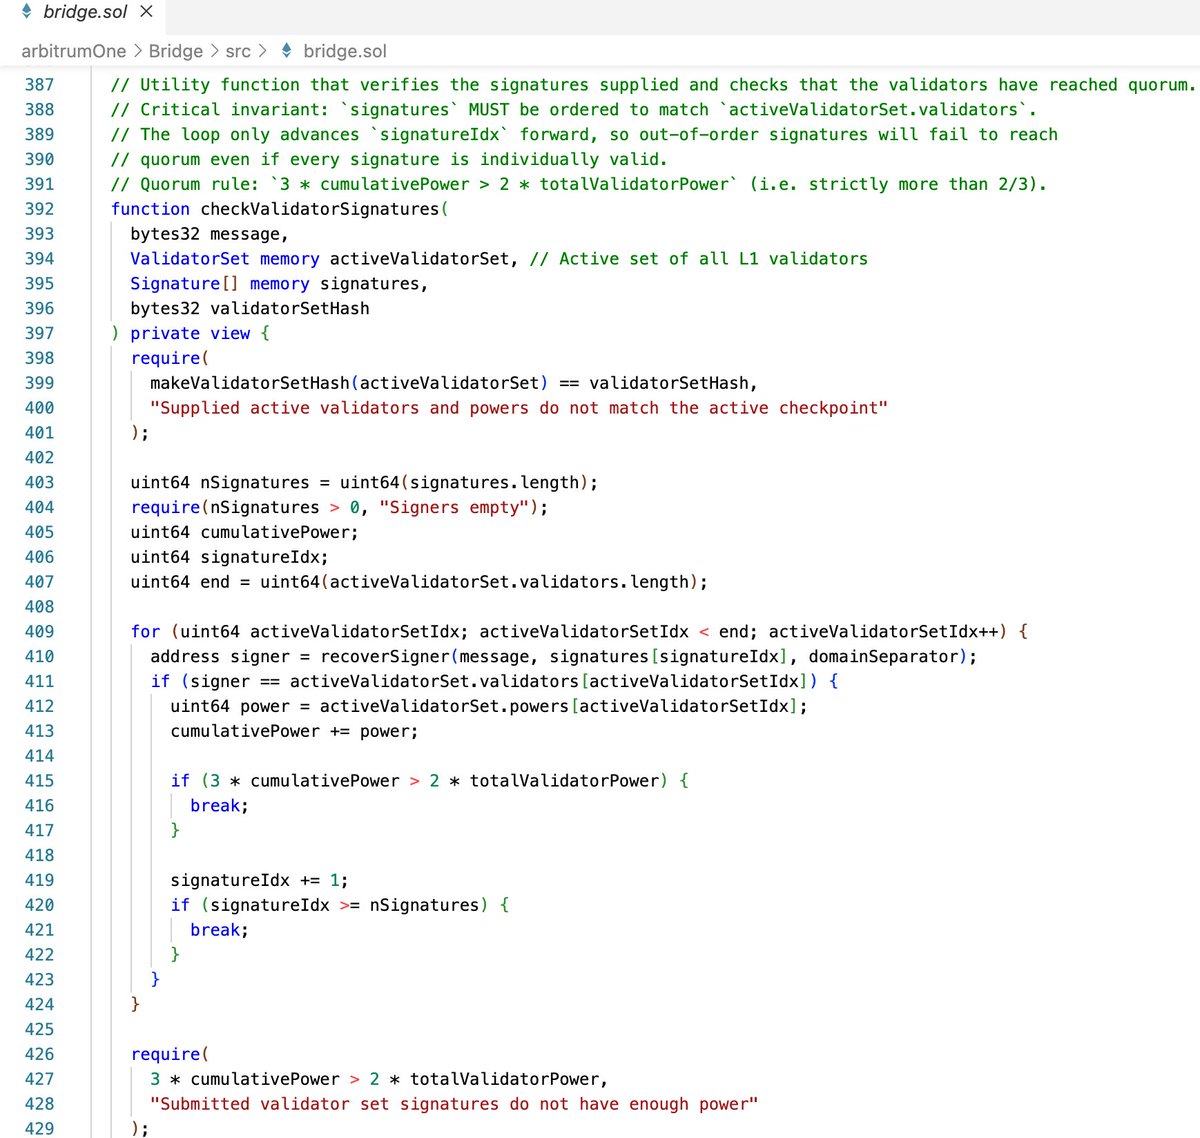Click 'domainSeparator' argument

tap(883, 657)
